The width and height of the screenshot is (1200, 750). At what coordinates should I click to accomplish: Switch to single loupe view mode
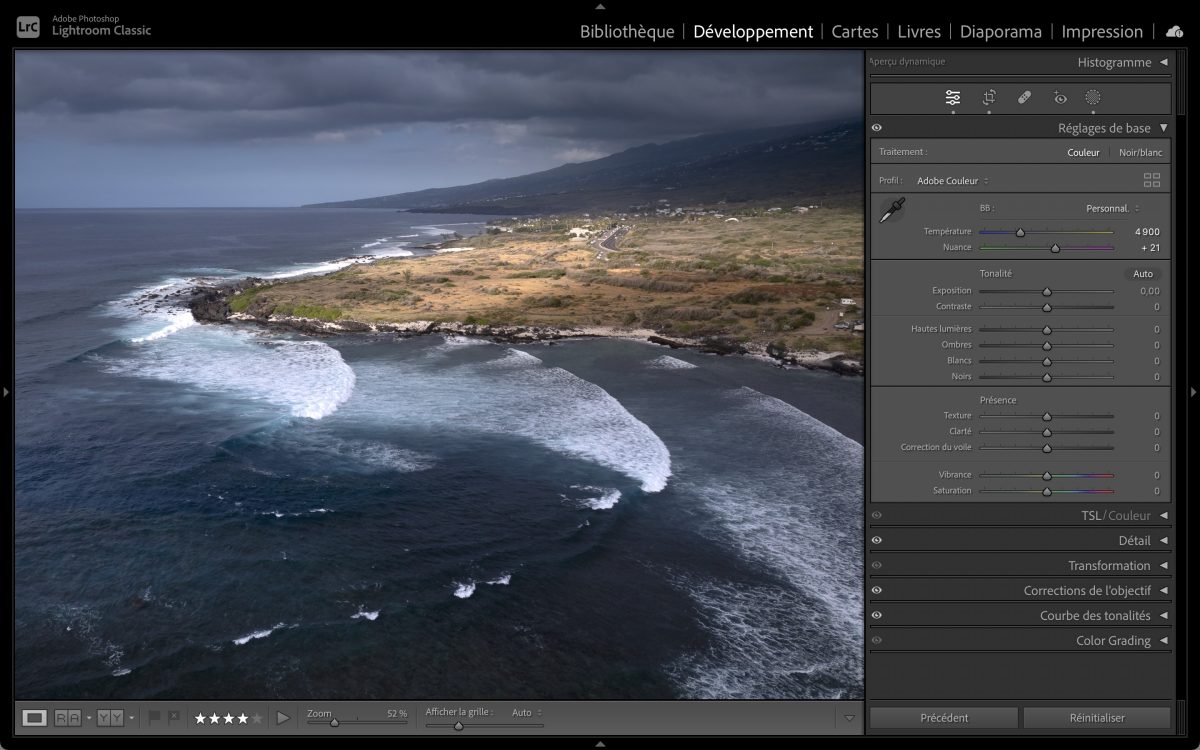35,717
